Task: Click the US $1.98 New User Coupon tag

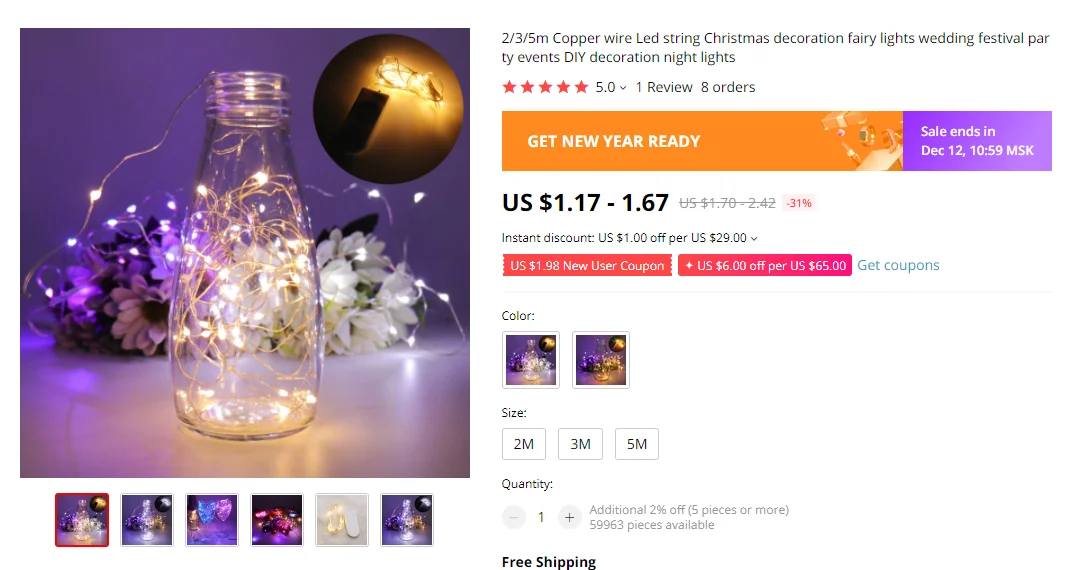Action: (x=587, y=266)
